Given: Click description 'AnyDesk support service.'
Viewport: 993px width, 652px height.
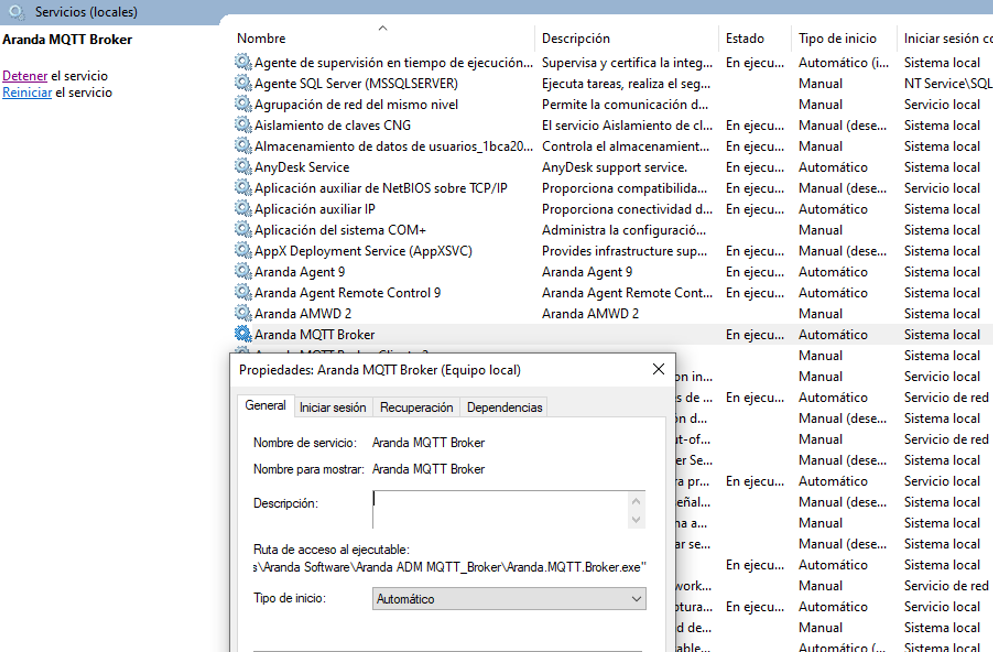Looking at the screenshot, I should [614, 167].
